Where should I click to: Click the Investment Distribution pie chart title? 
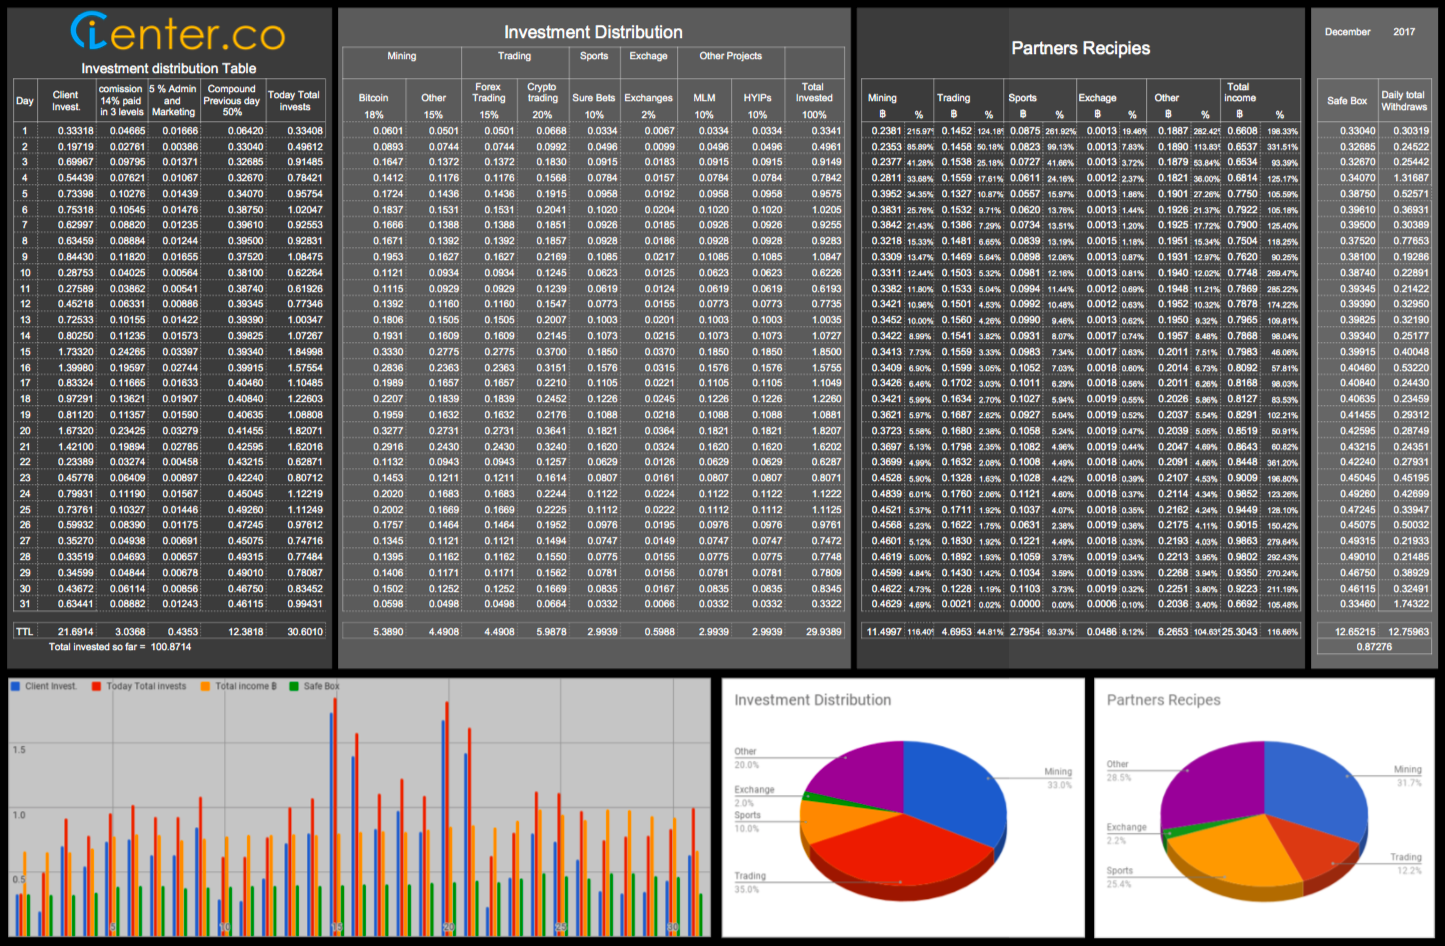[x=812, y=700]
